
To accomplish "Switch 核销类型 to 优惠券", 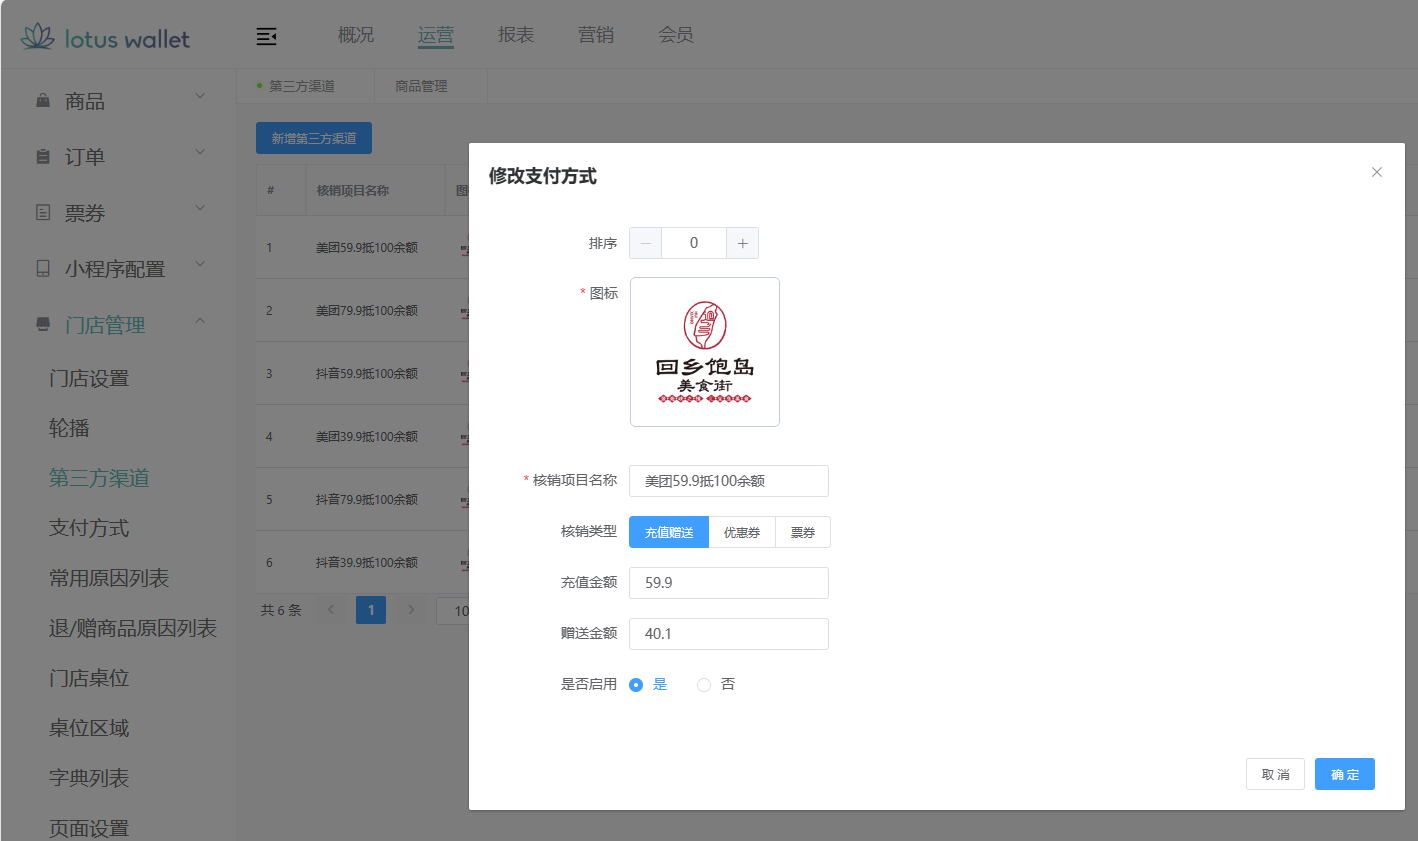I will pos(743,531).
